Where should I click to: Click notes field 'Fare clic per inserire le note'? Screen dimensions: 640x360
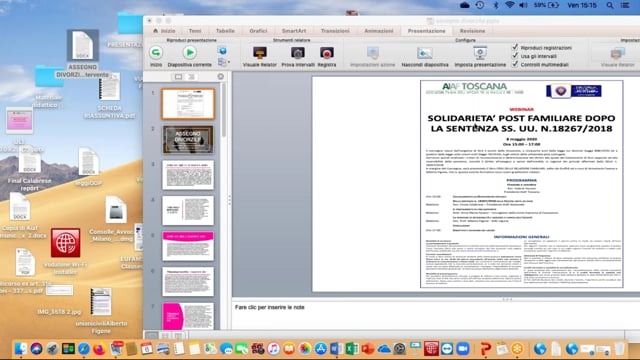(270, 307)
